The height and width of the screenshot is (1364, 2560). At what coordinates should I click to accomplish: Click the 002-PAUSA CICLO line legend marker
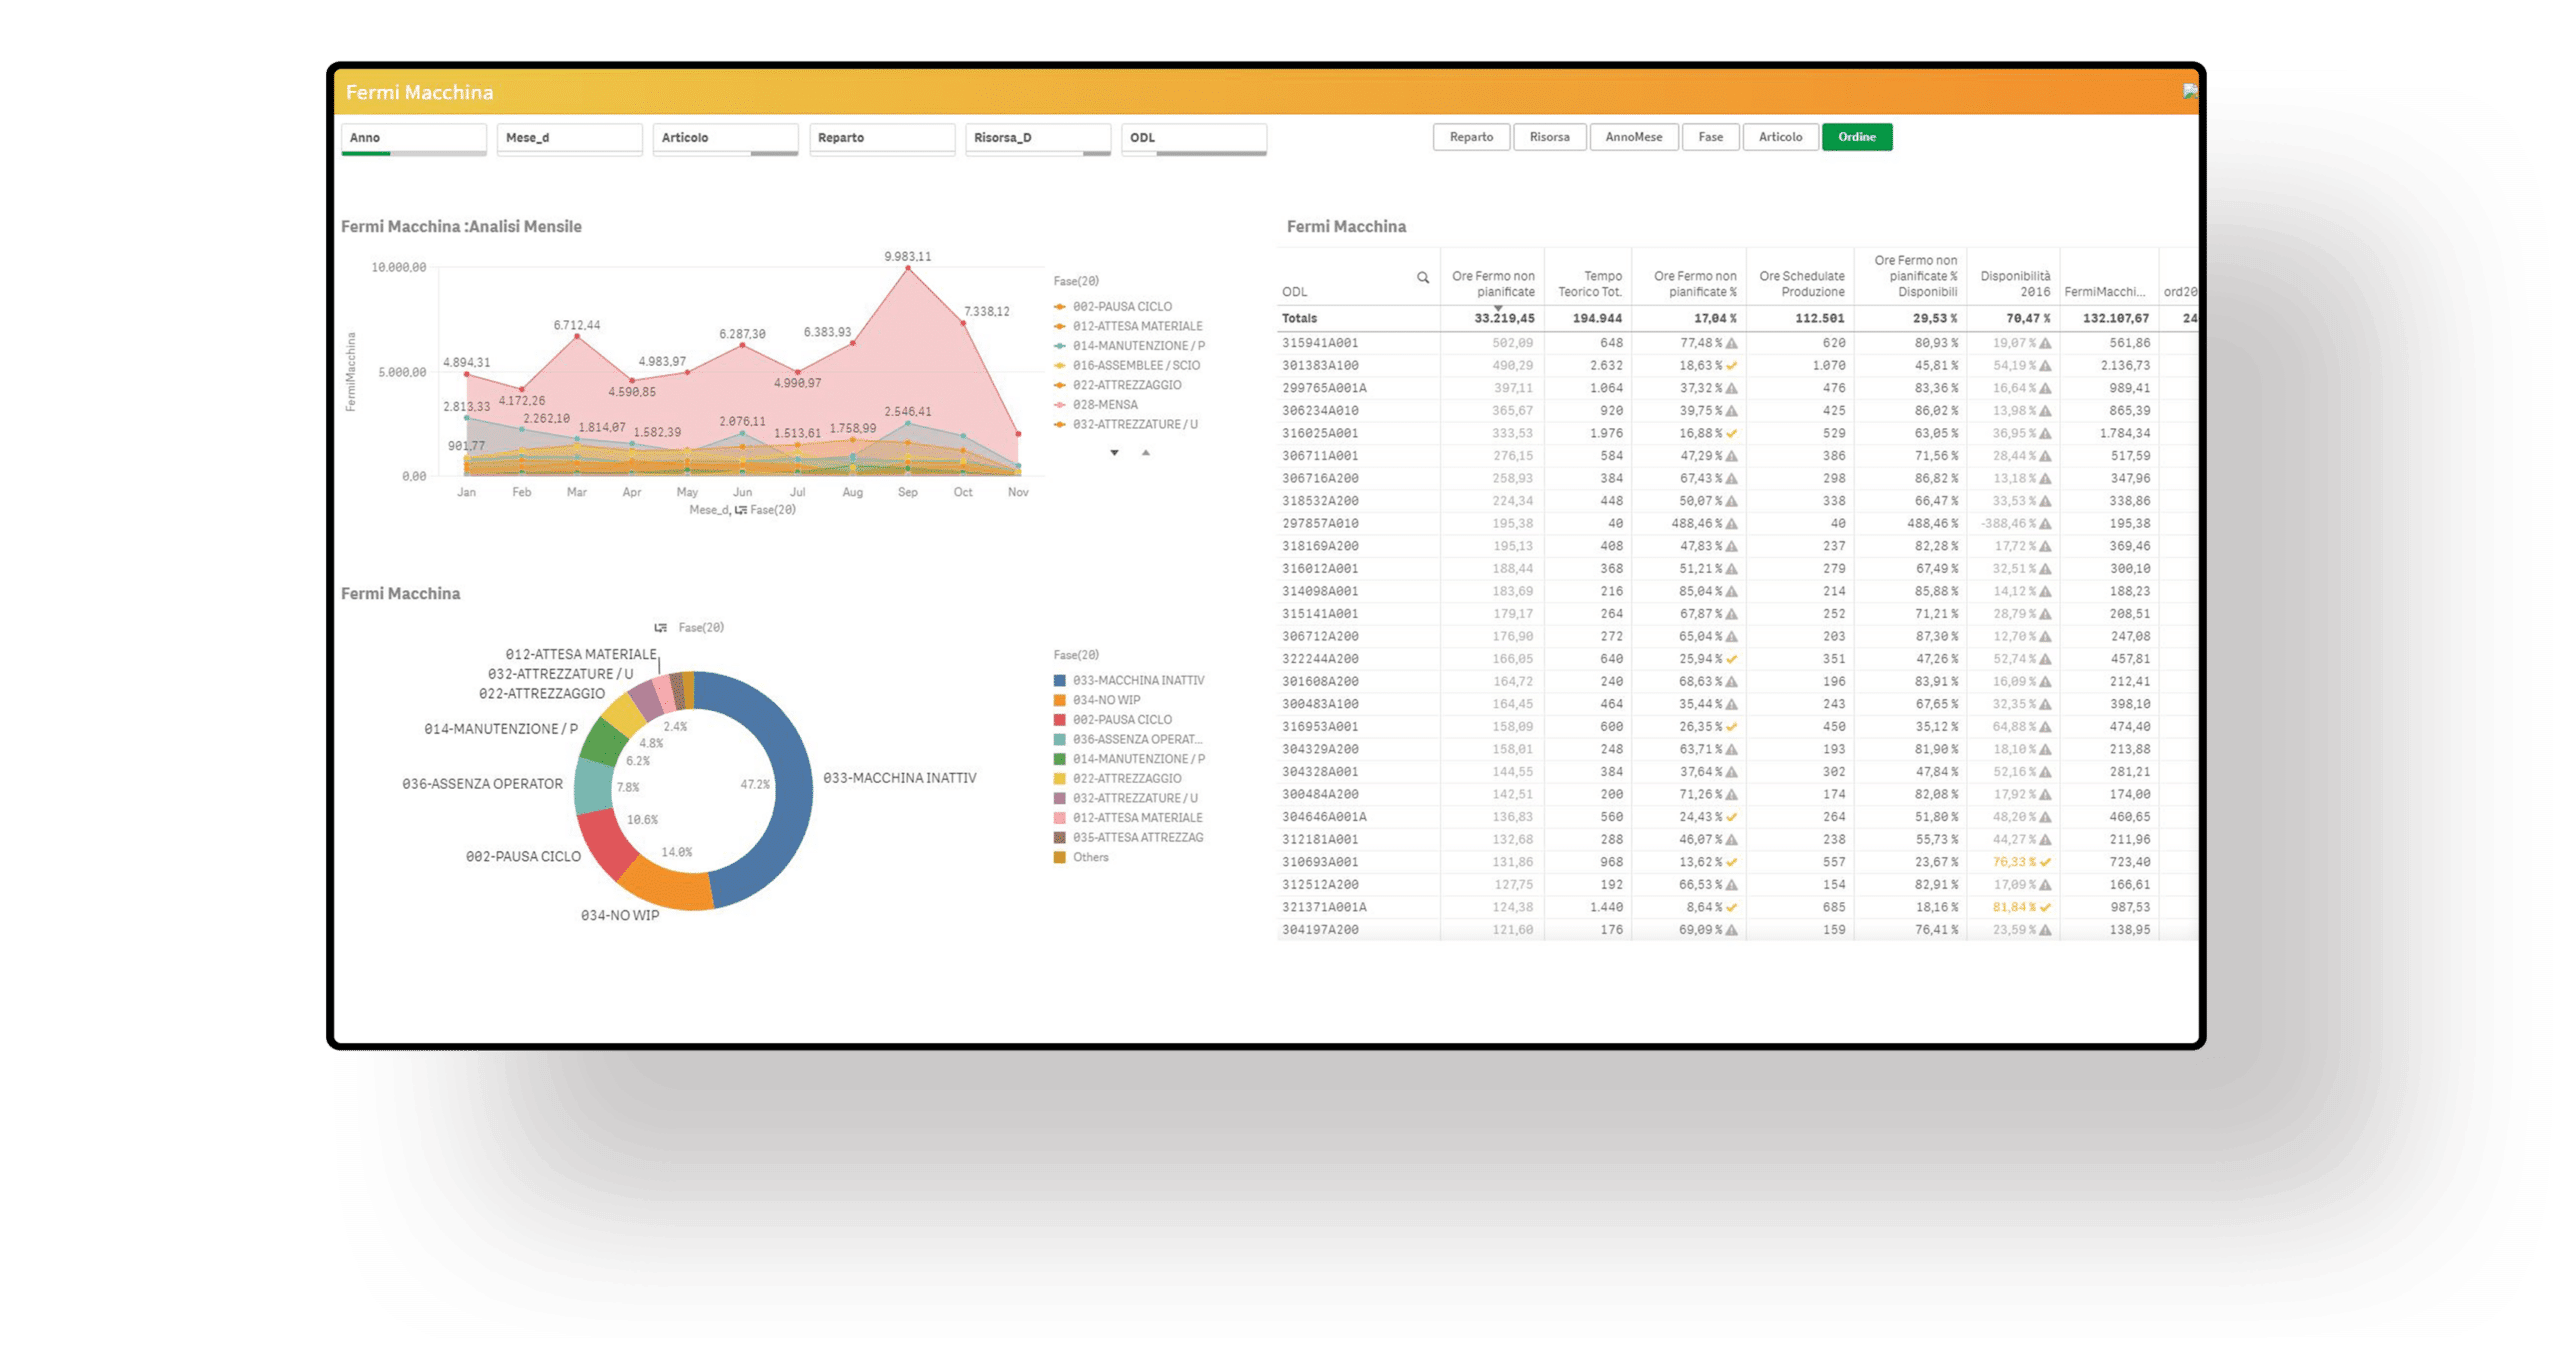pos(1060,307)
